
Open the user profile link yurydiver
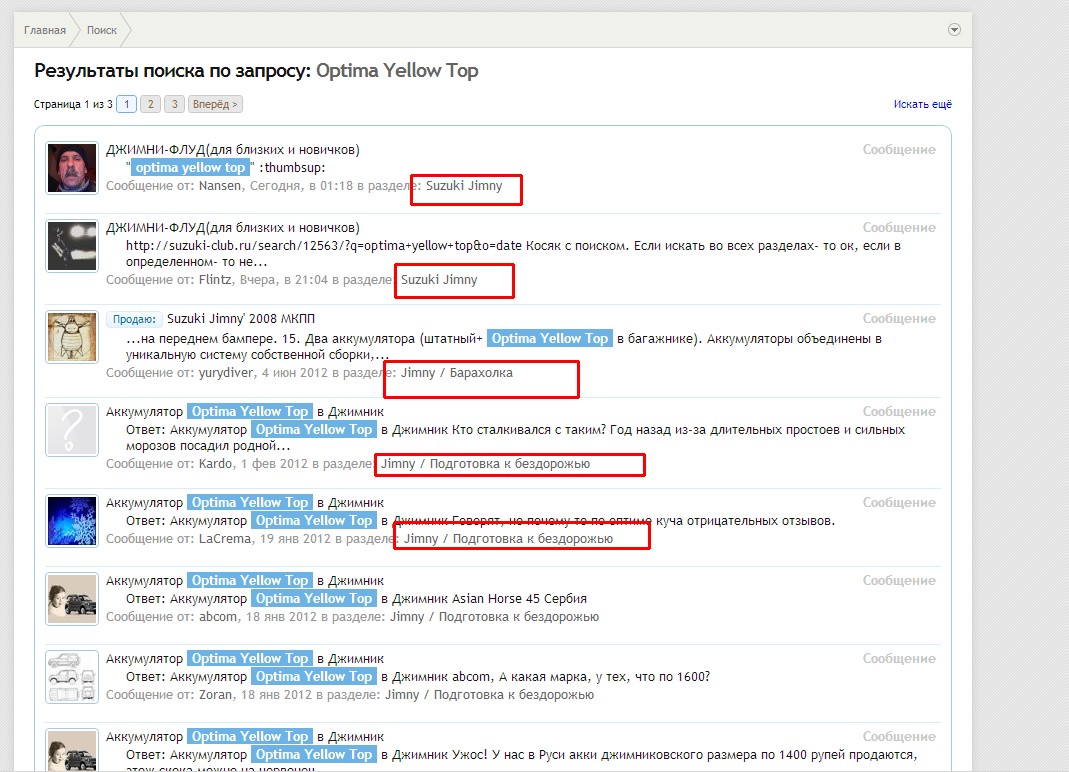(x=226, y=372)
